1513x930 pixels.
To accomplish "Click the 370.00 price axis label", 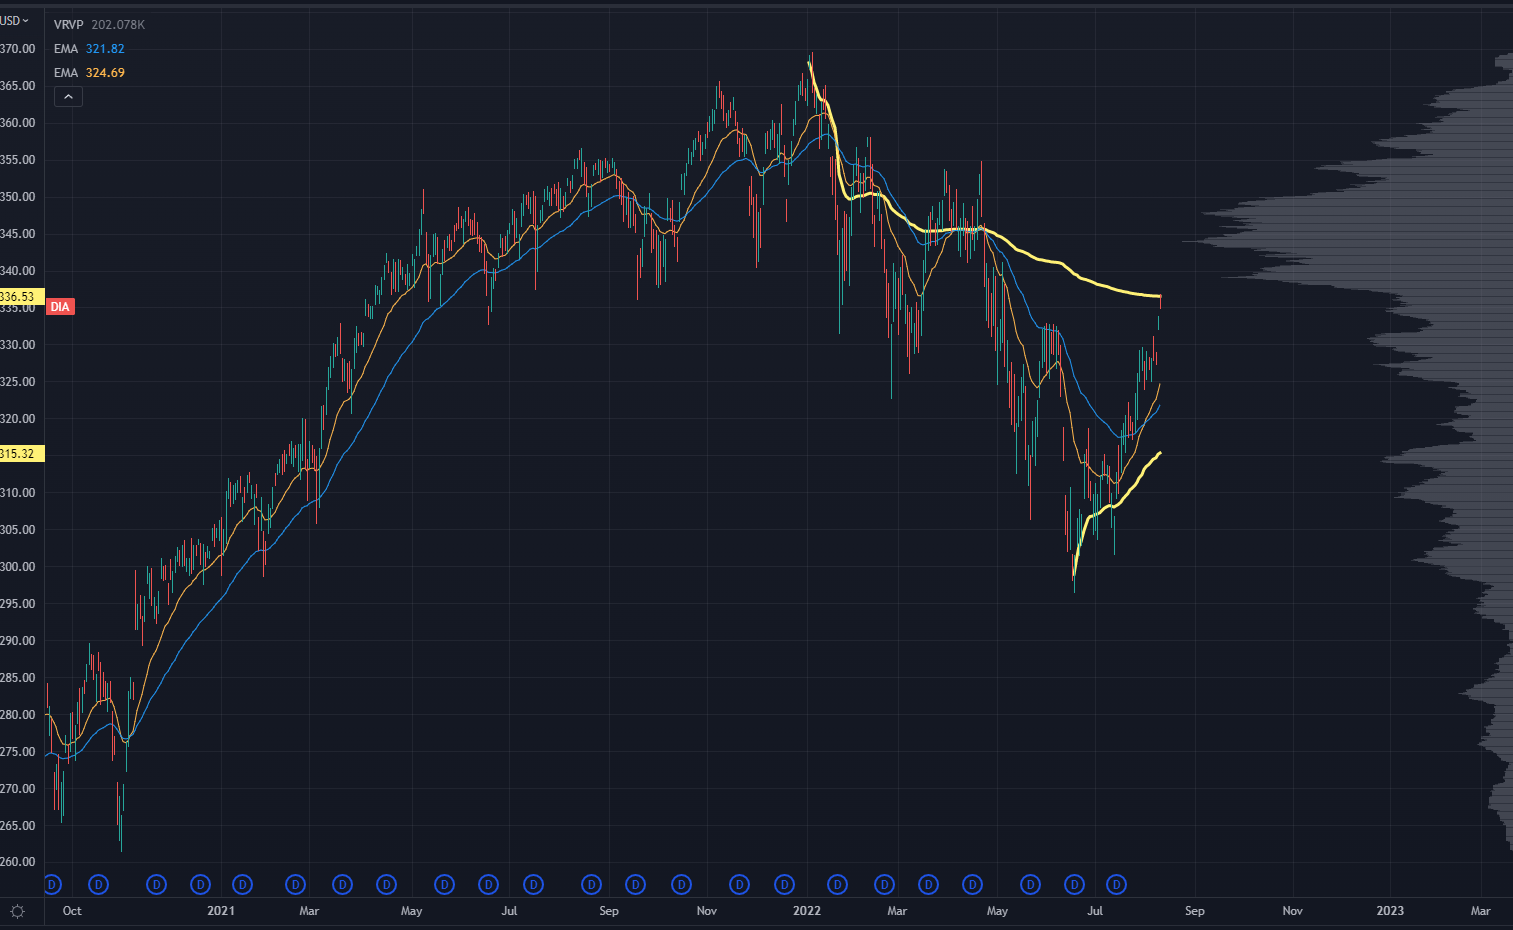I will click(18, 49).
